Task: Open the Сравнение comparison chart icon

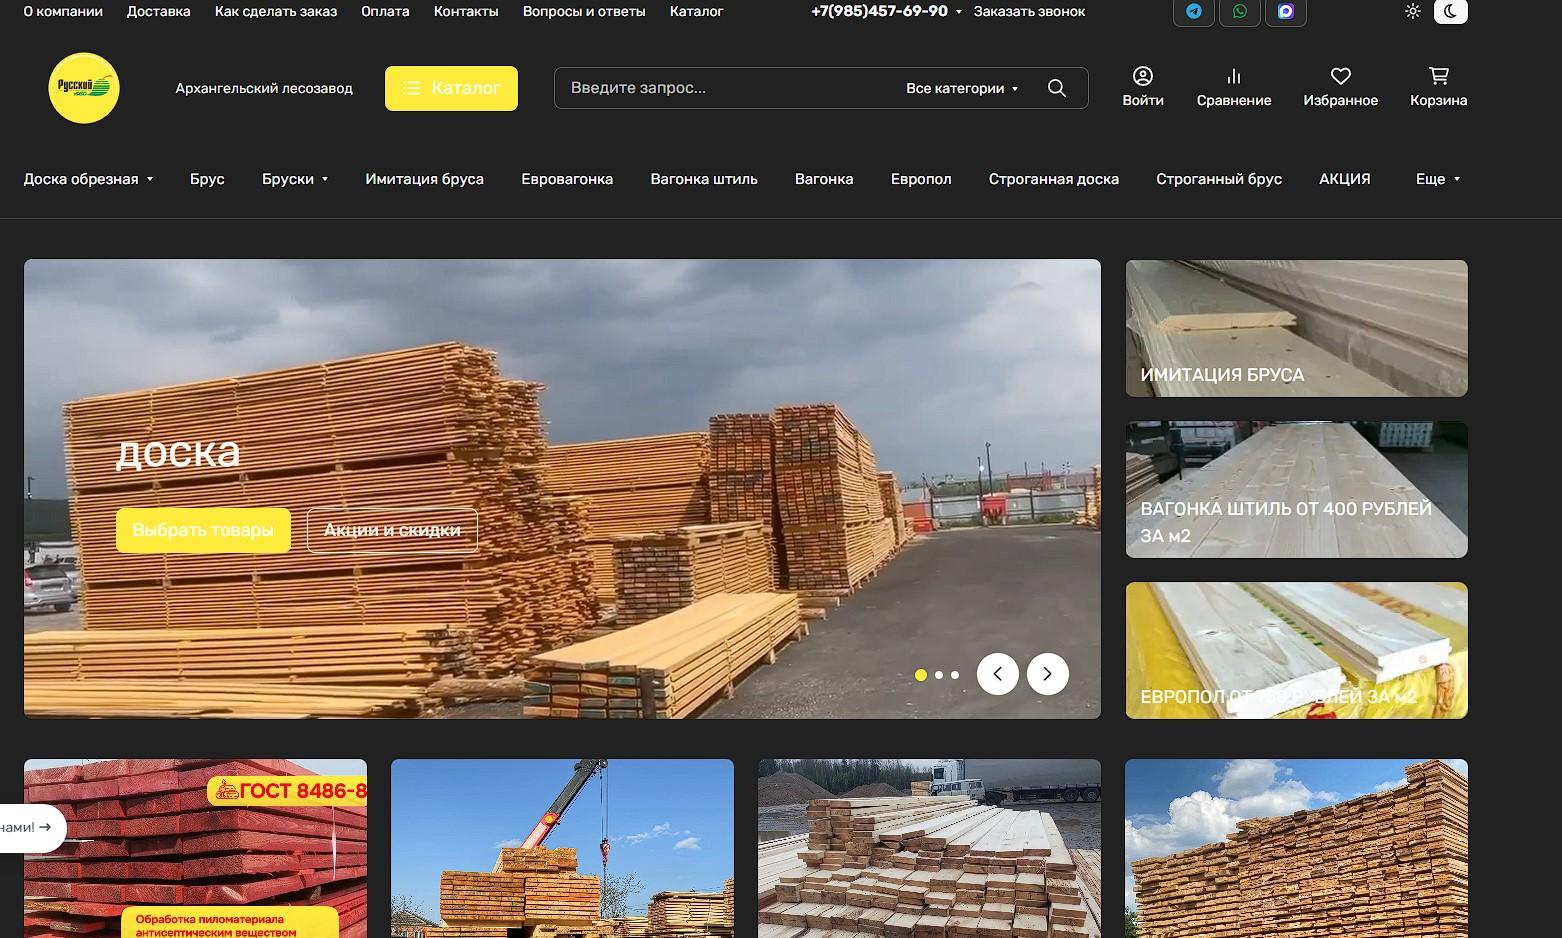Action: (1233, 76)
